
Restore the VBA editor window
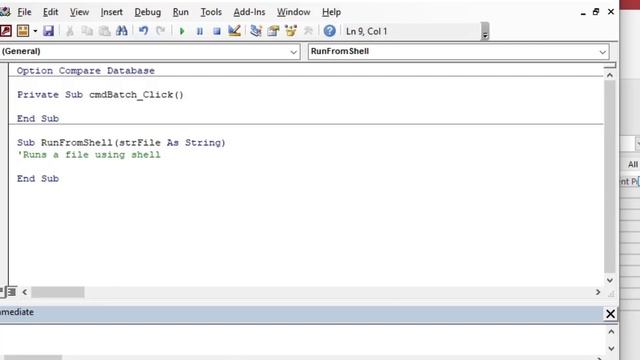click(x=596, y=12)
